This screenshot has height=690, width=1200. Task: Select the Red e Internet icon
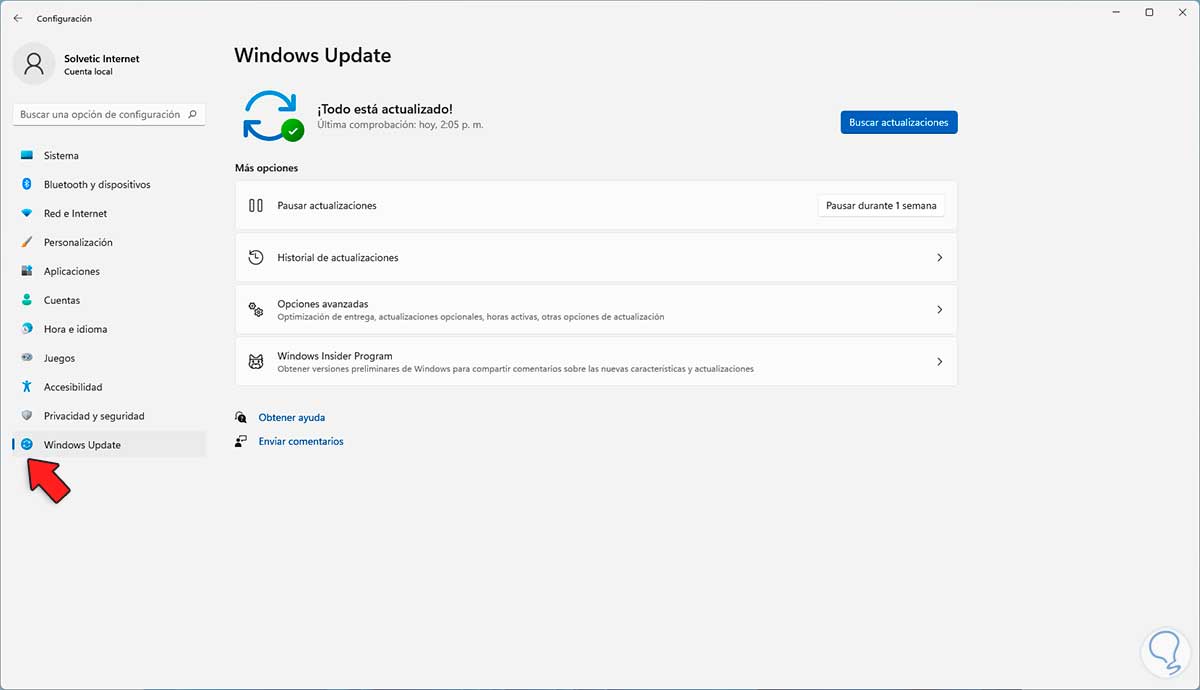pos(26,214)
